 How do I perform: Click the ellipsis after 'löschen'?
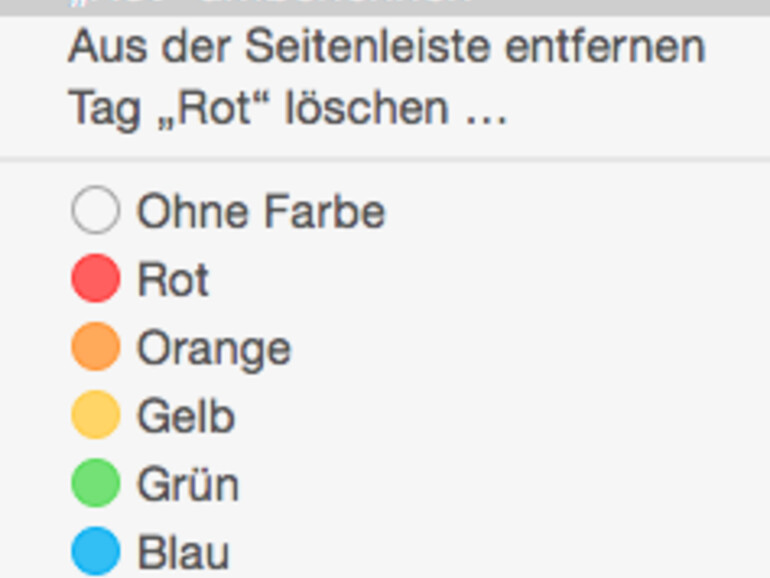click(486, 110)
